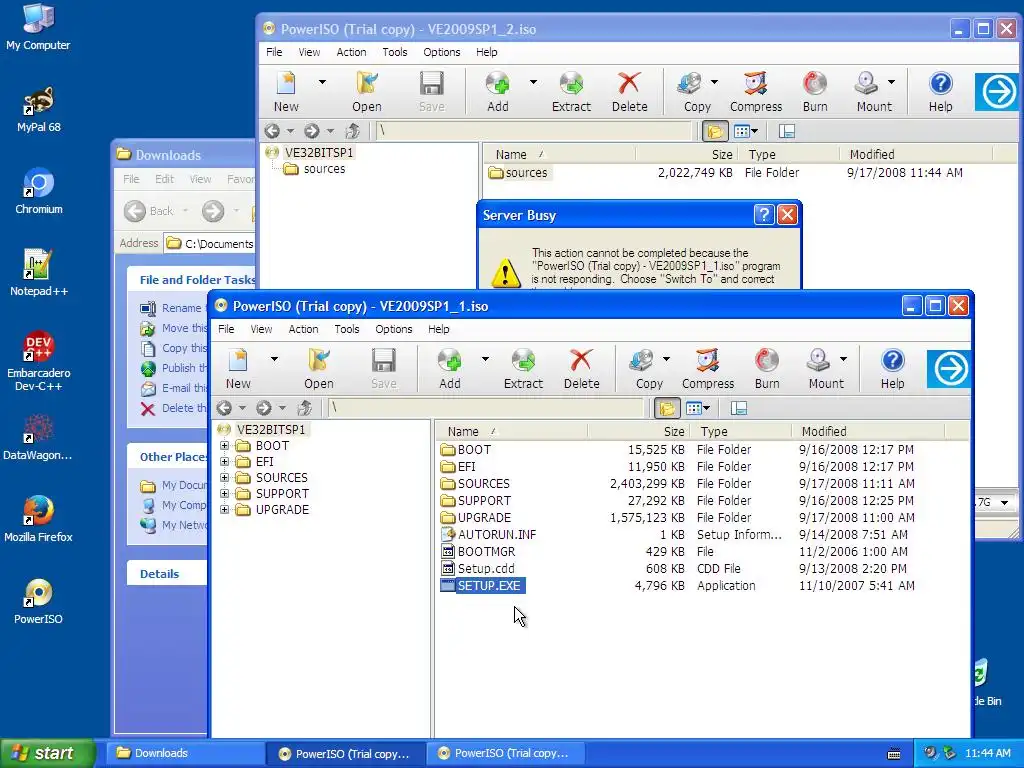
Task: Open Copy dropdown arrow in VE2009SP1_1.iso toolbar
Action: coord(666,359)
